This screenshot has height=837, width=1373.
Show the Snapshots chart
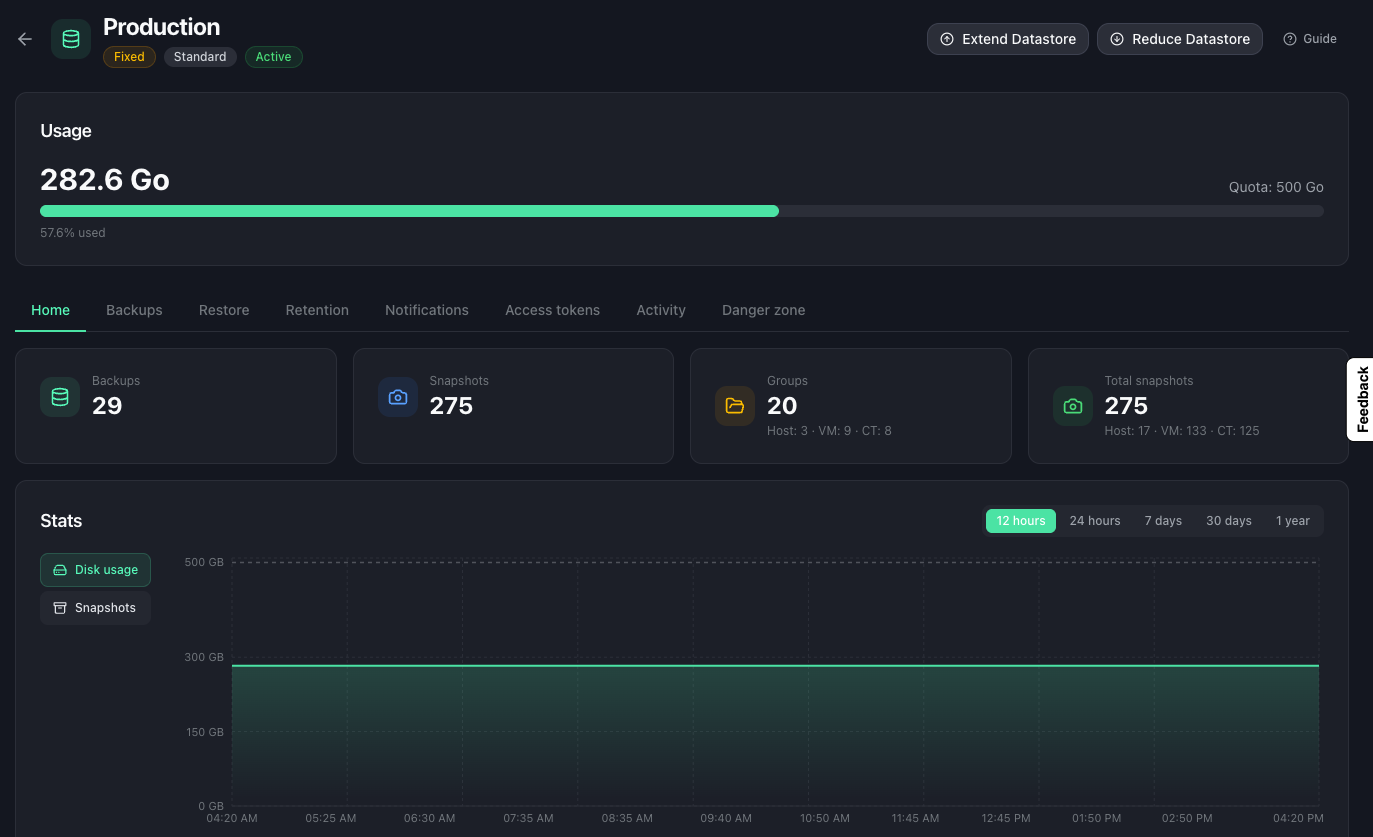coord(95,608)
